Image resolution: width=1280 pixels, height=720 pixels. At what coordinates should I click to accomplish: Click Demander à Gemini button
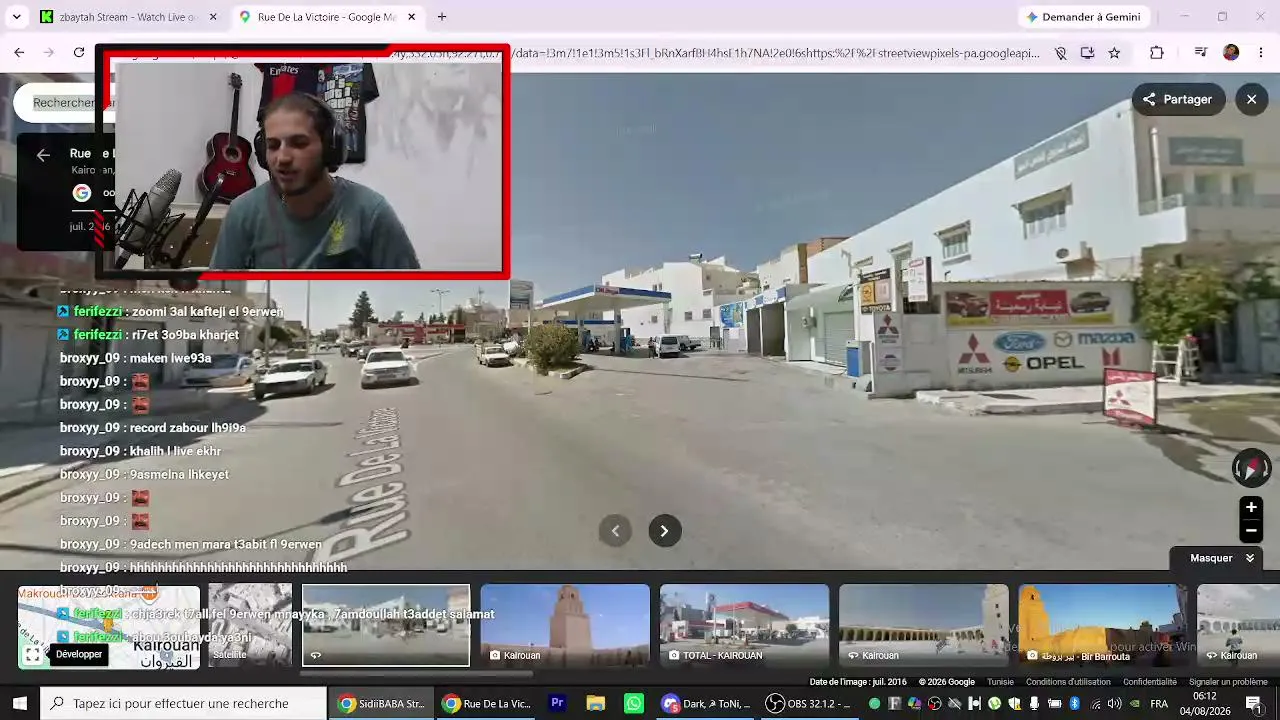pos(1083,17)
